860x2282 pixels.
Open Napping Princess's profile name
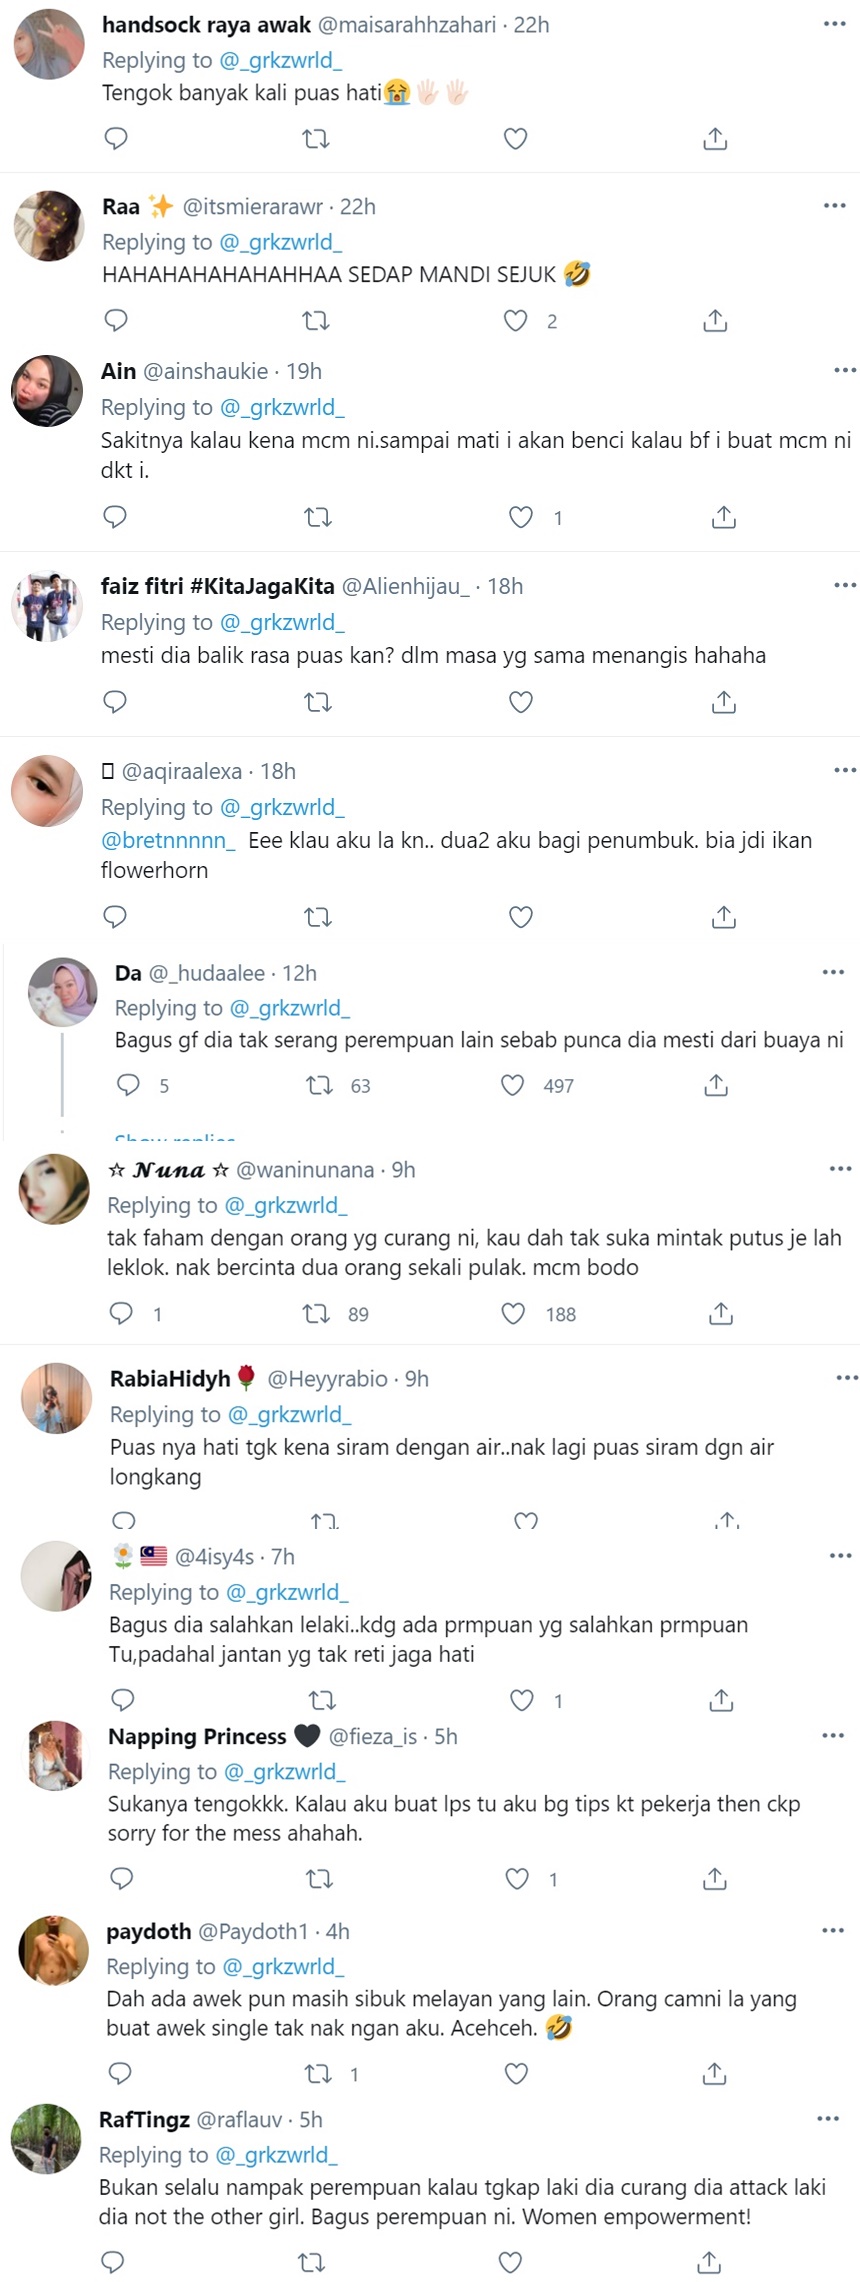pyautogui.click(x=197, y=1736)
